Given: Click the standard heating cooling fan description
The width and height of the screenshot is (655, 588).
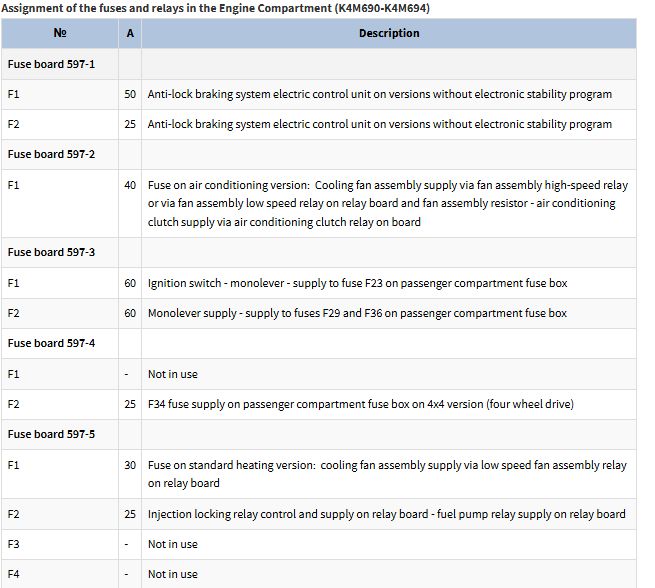Looking at the screenshot, I should coord(387,474).
